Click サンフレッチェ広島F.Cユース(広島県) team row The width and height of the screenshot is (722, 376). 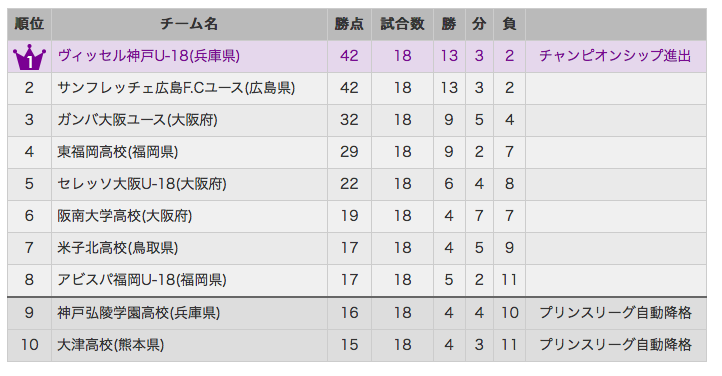point(357,88)
